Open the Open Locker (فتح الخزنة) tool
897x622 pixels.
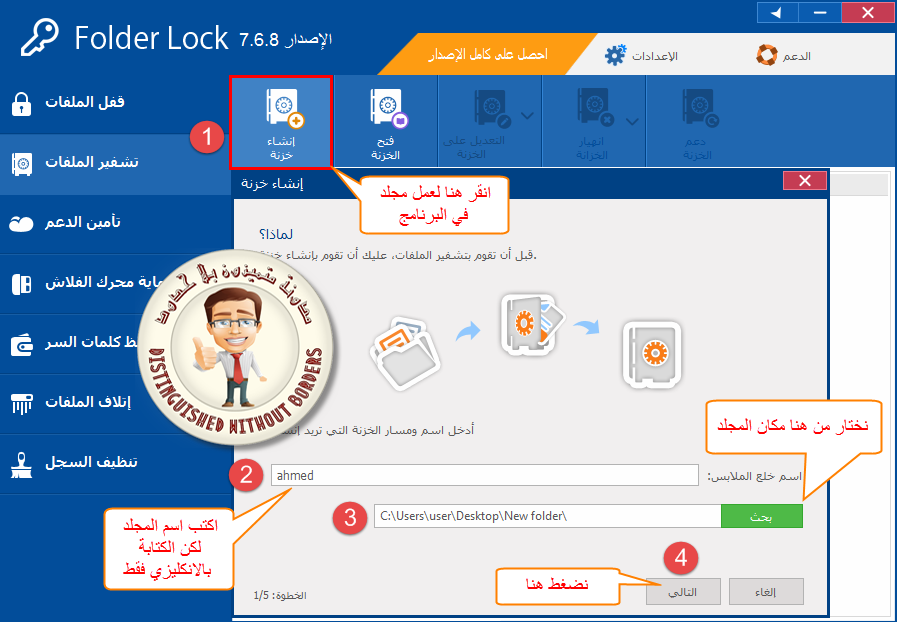point(386,122)
